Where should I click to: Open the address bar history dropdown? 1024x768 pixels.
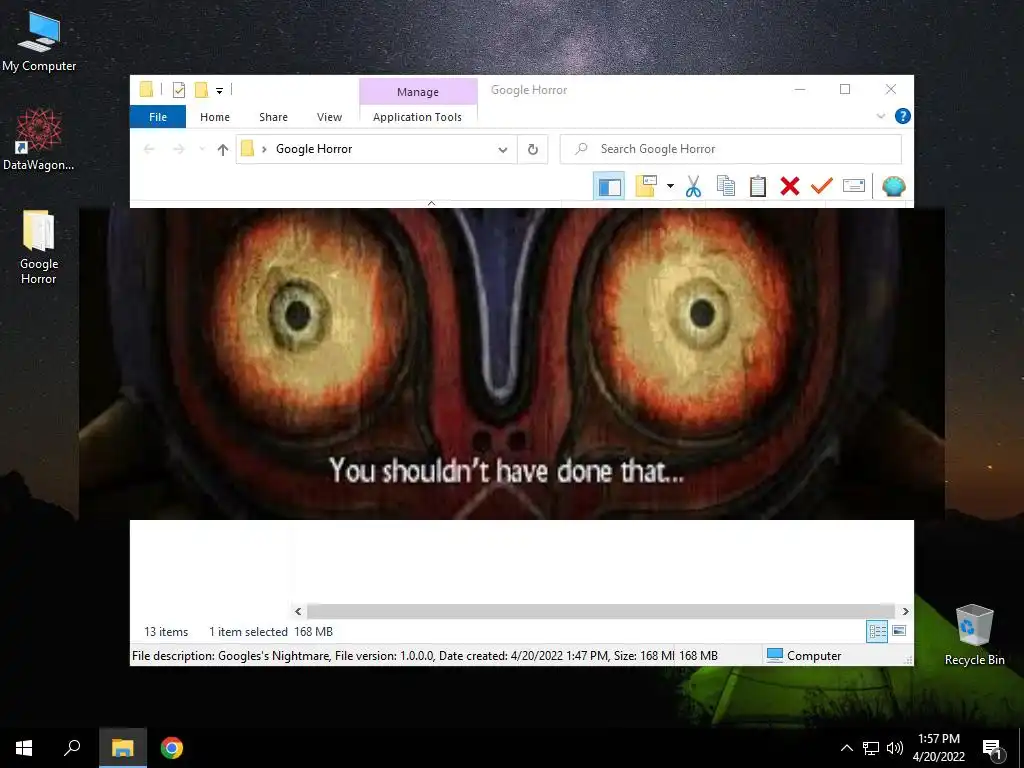coord(502,150)
